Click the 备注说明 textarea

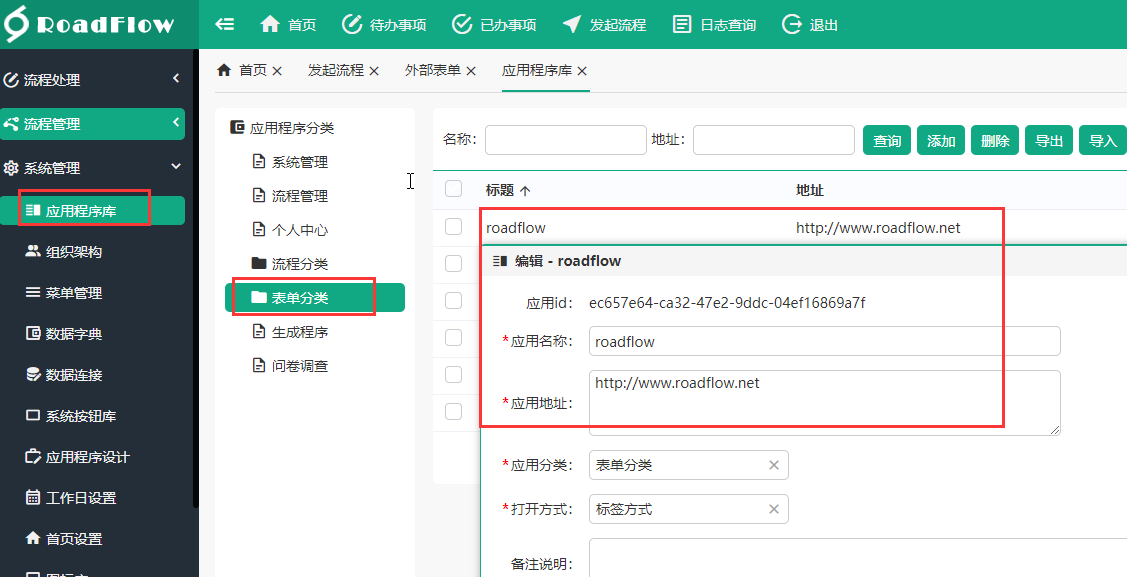coord(857,558)
